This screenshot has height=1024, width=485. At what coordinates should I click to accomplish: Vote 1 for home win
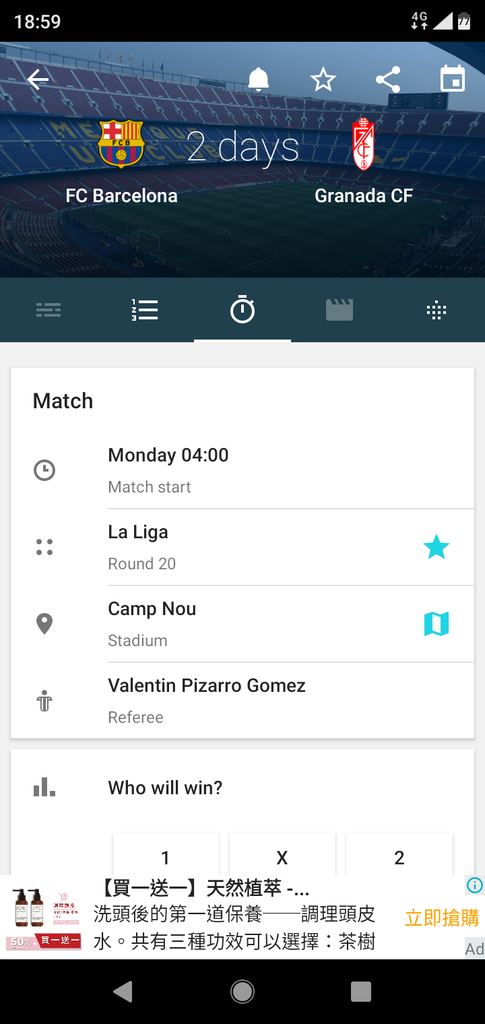[165, 856]
